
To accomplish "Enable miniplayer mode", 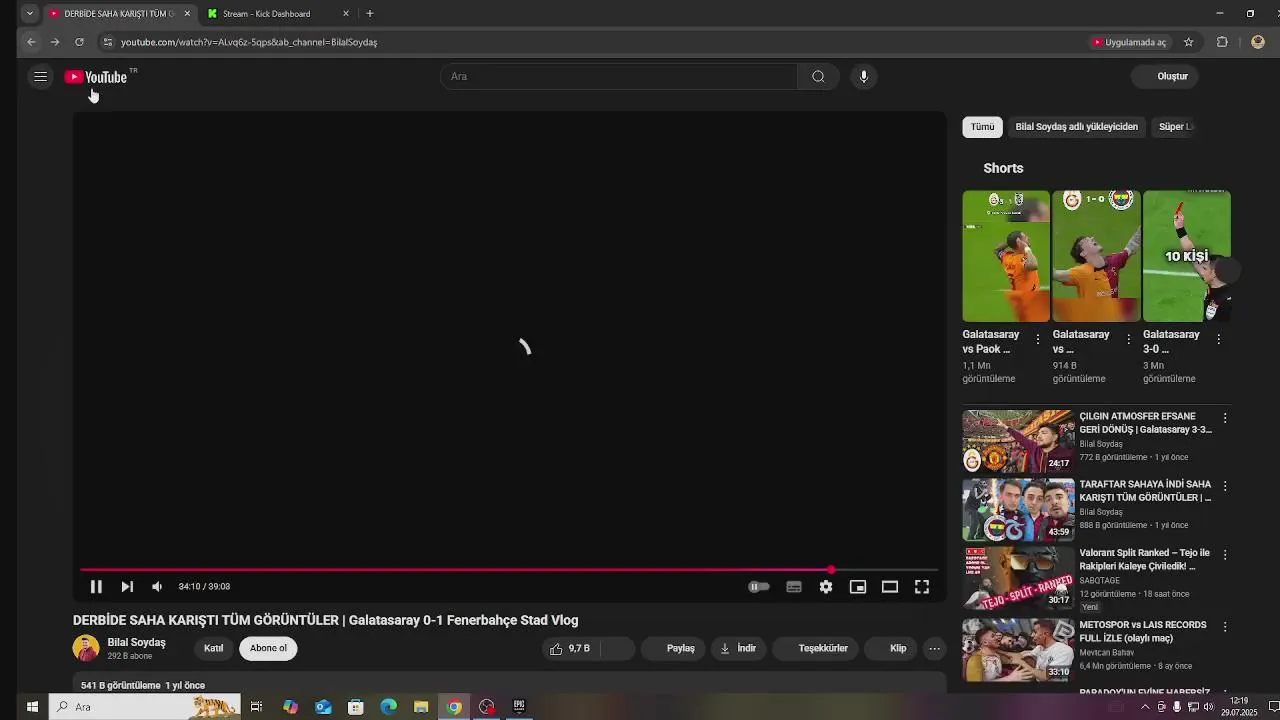I will (x=858, y=587).
